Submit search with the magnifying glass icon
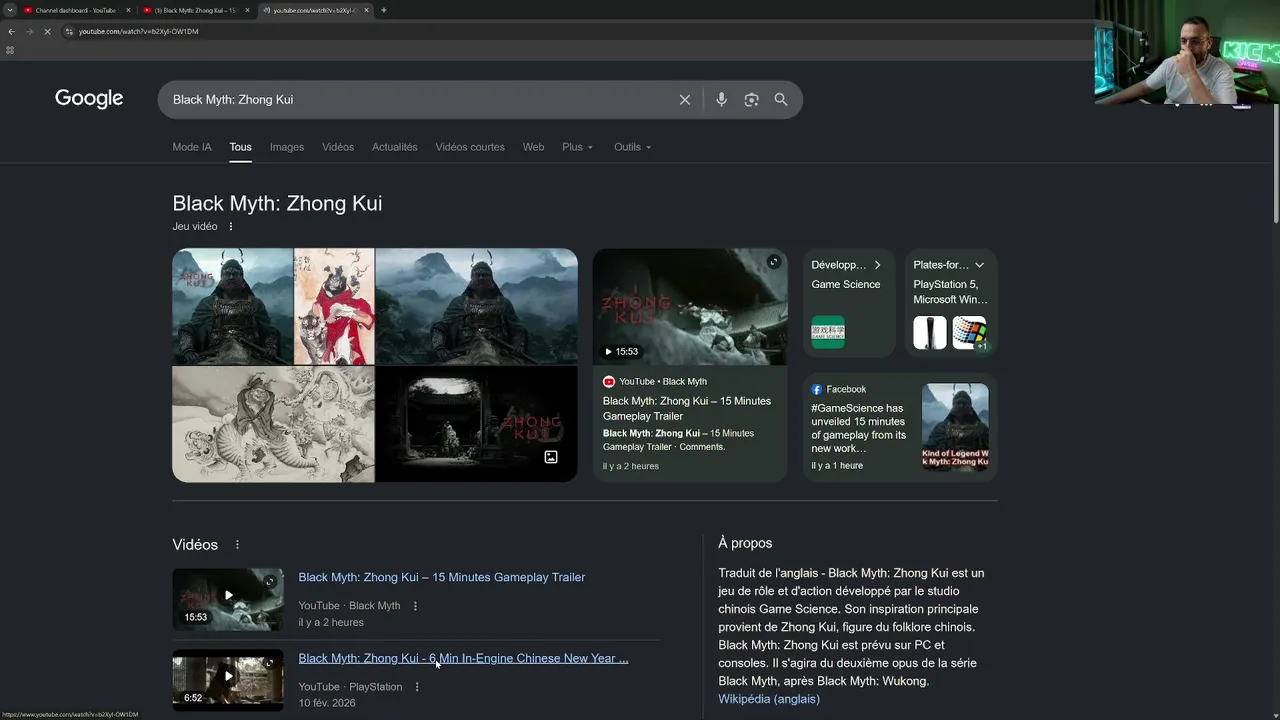 pyautogui.click(x=781, y=100)
